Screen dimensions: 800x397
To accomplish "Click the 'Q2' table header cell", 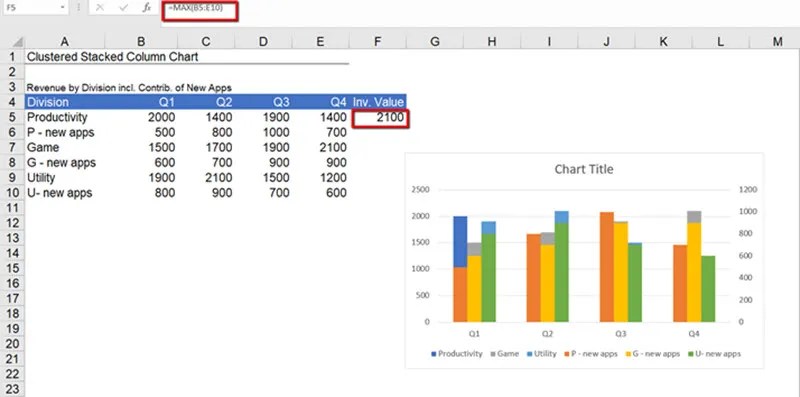I will tap(206, 102).
